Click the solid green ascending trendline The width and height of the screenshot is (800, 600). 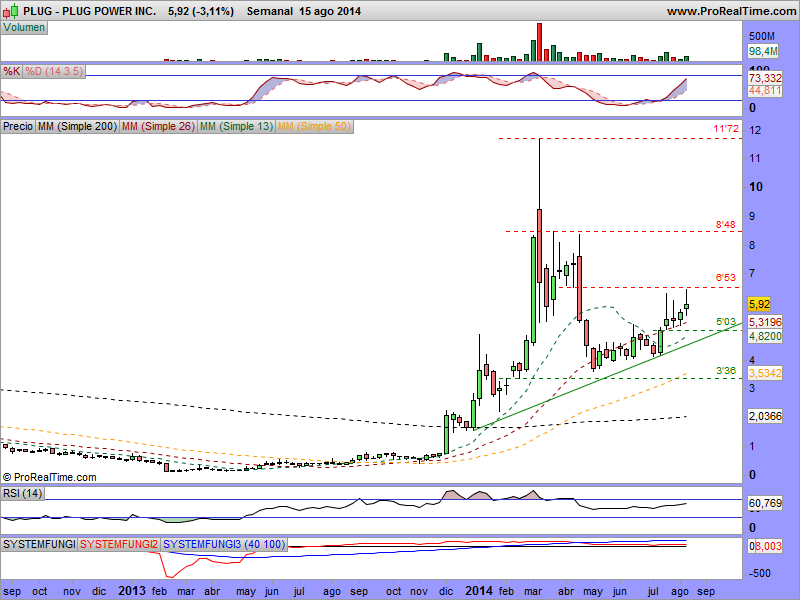pyautogui.click(x=608, y=376)
